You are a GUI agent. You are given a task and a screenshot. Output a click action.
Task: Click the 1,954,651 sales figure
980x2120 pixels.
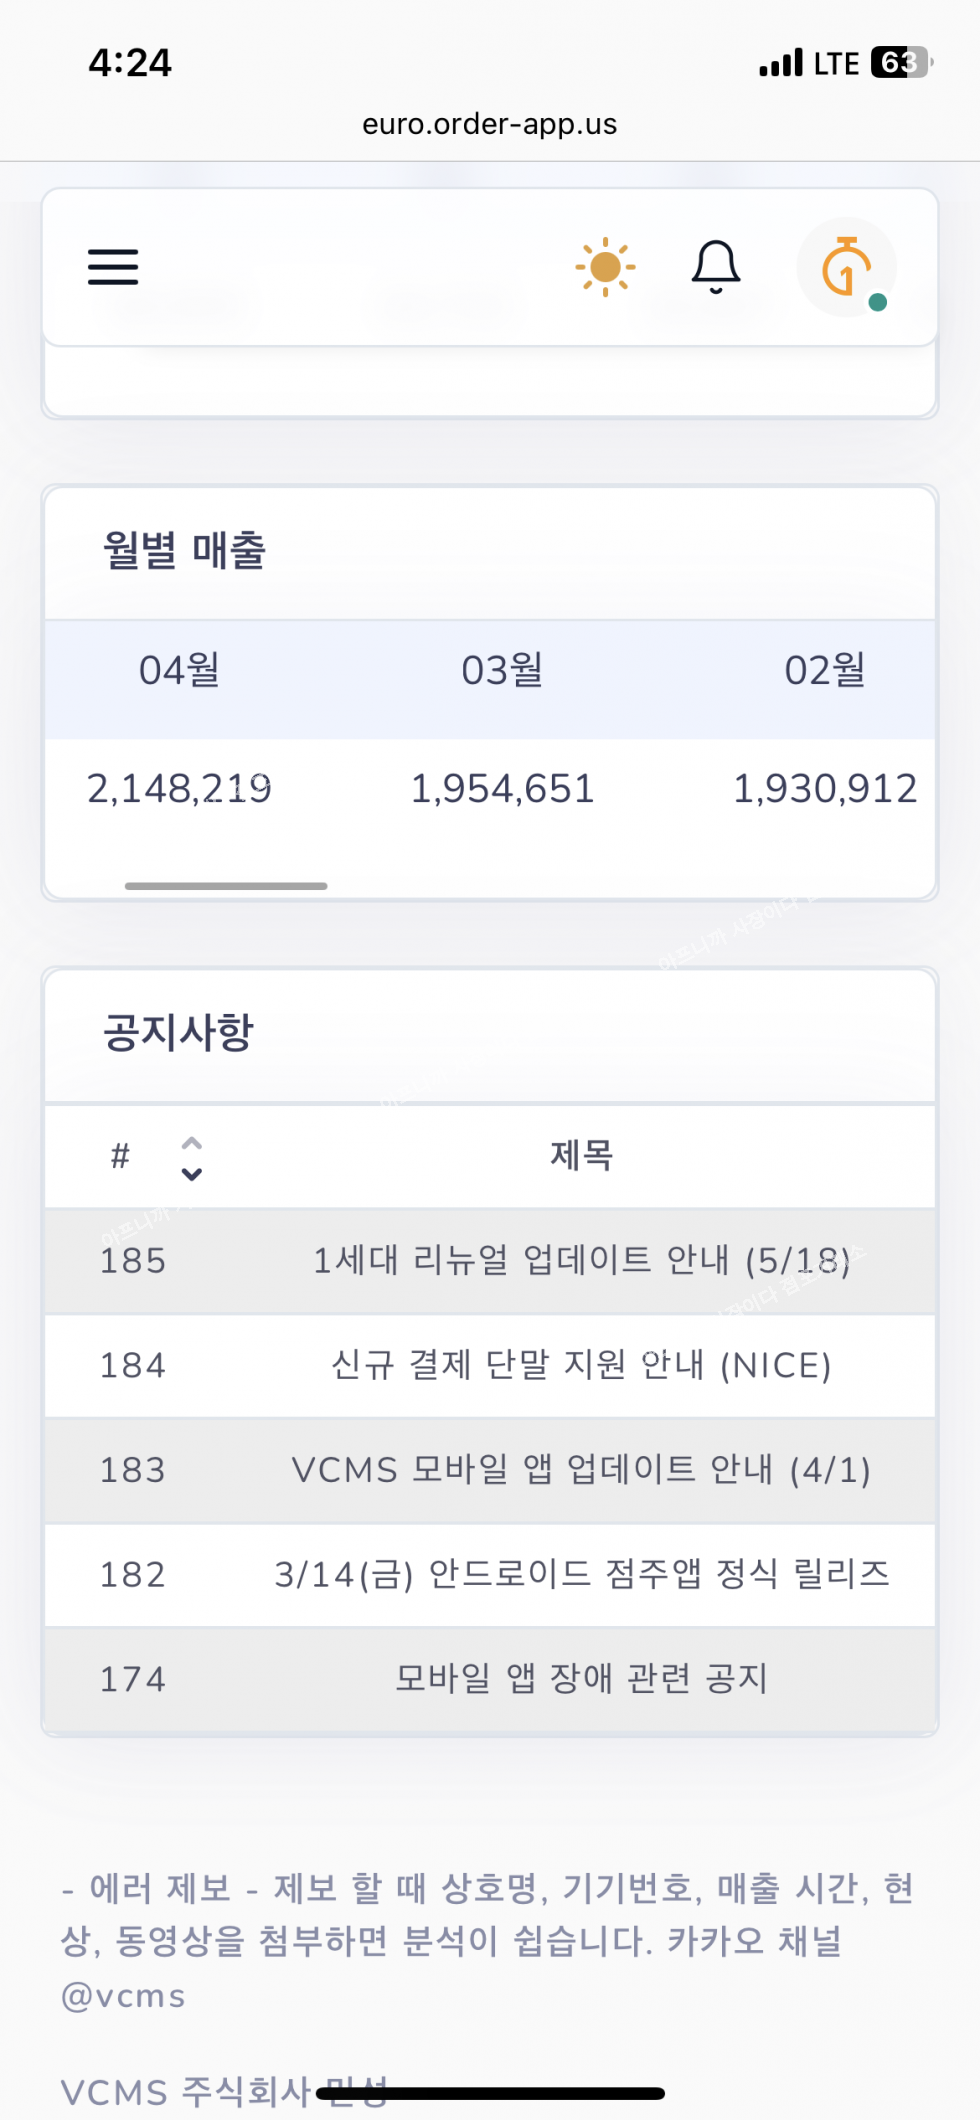pos(502,789)
